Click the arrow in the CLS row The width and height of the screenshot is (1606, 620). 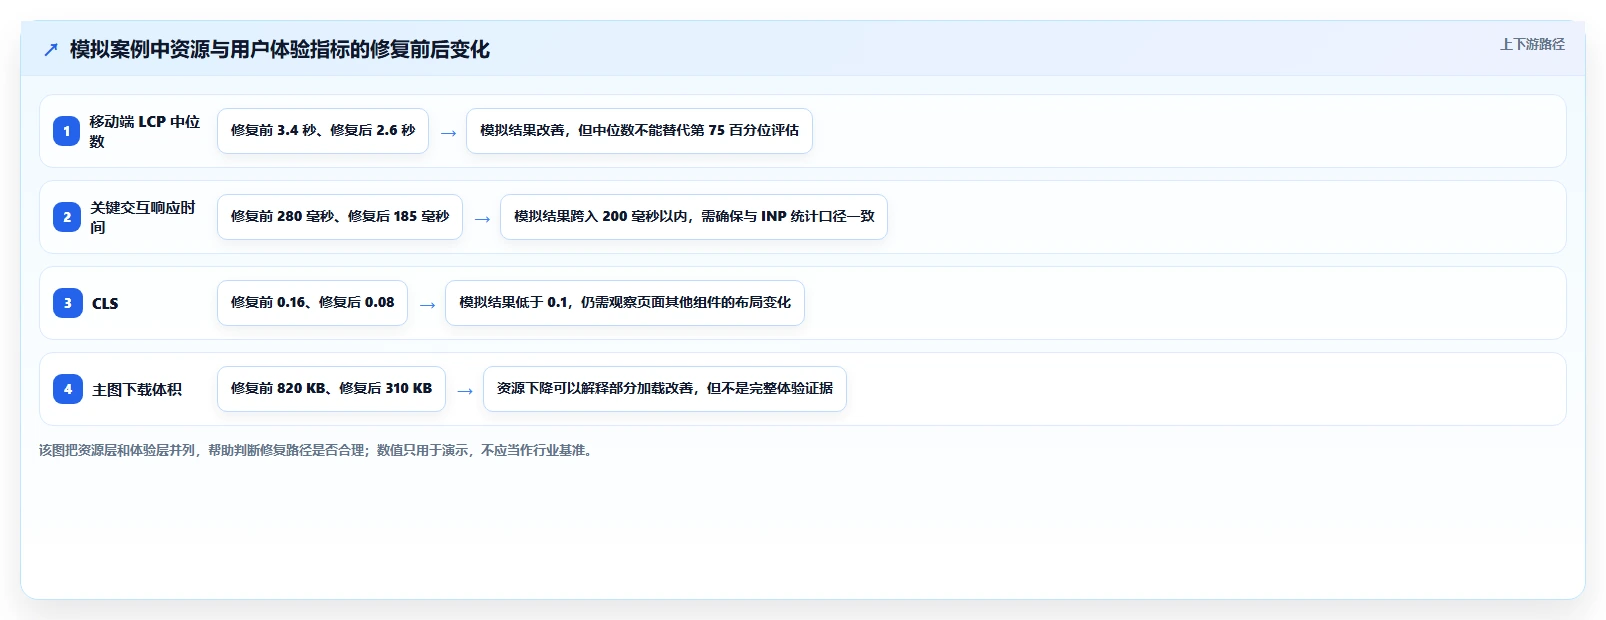427,304
